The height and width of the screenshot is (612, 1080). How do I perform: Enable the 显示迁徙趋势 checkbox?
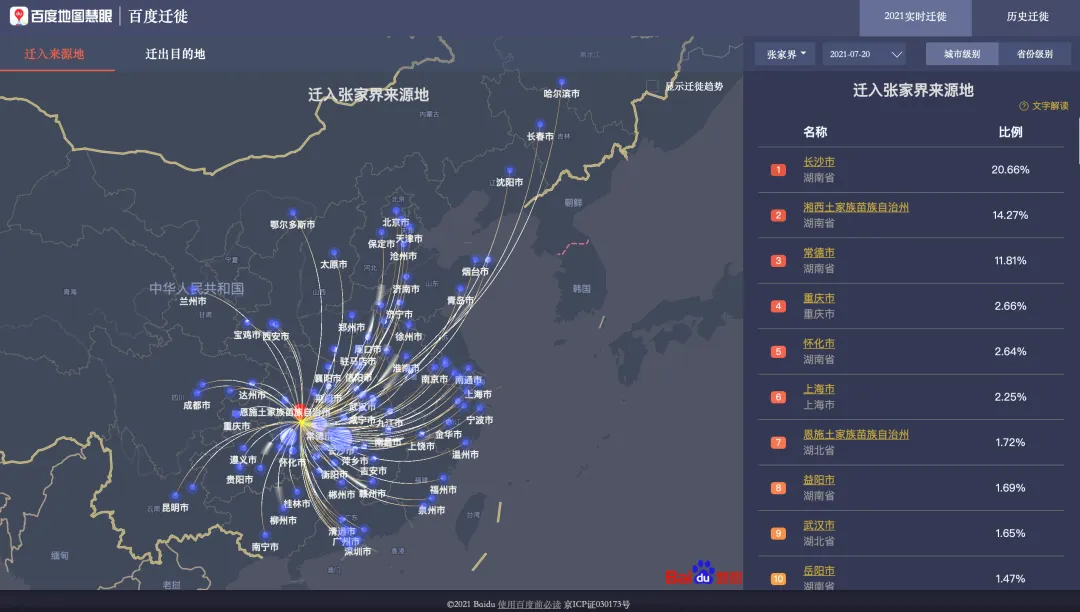pyautogui.click(x=652, y=86)
